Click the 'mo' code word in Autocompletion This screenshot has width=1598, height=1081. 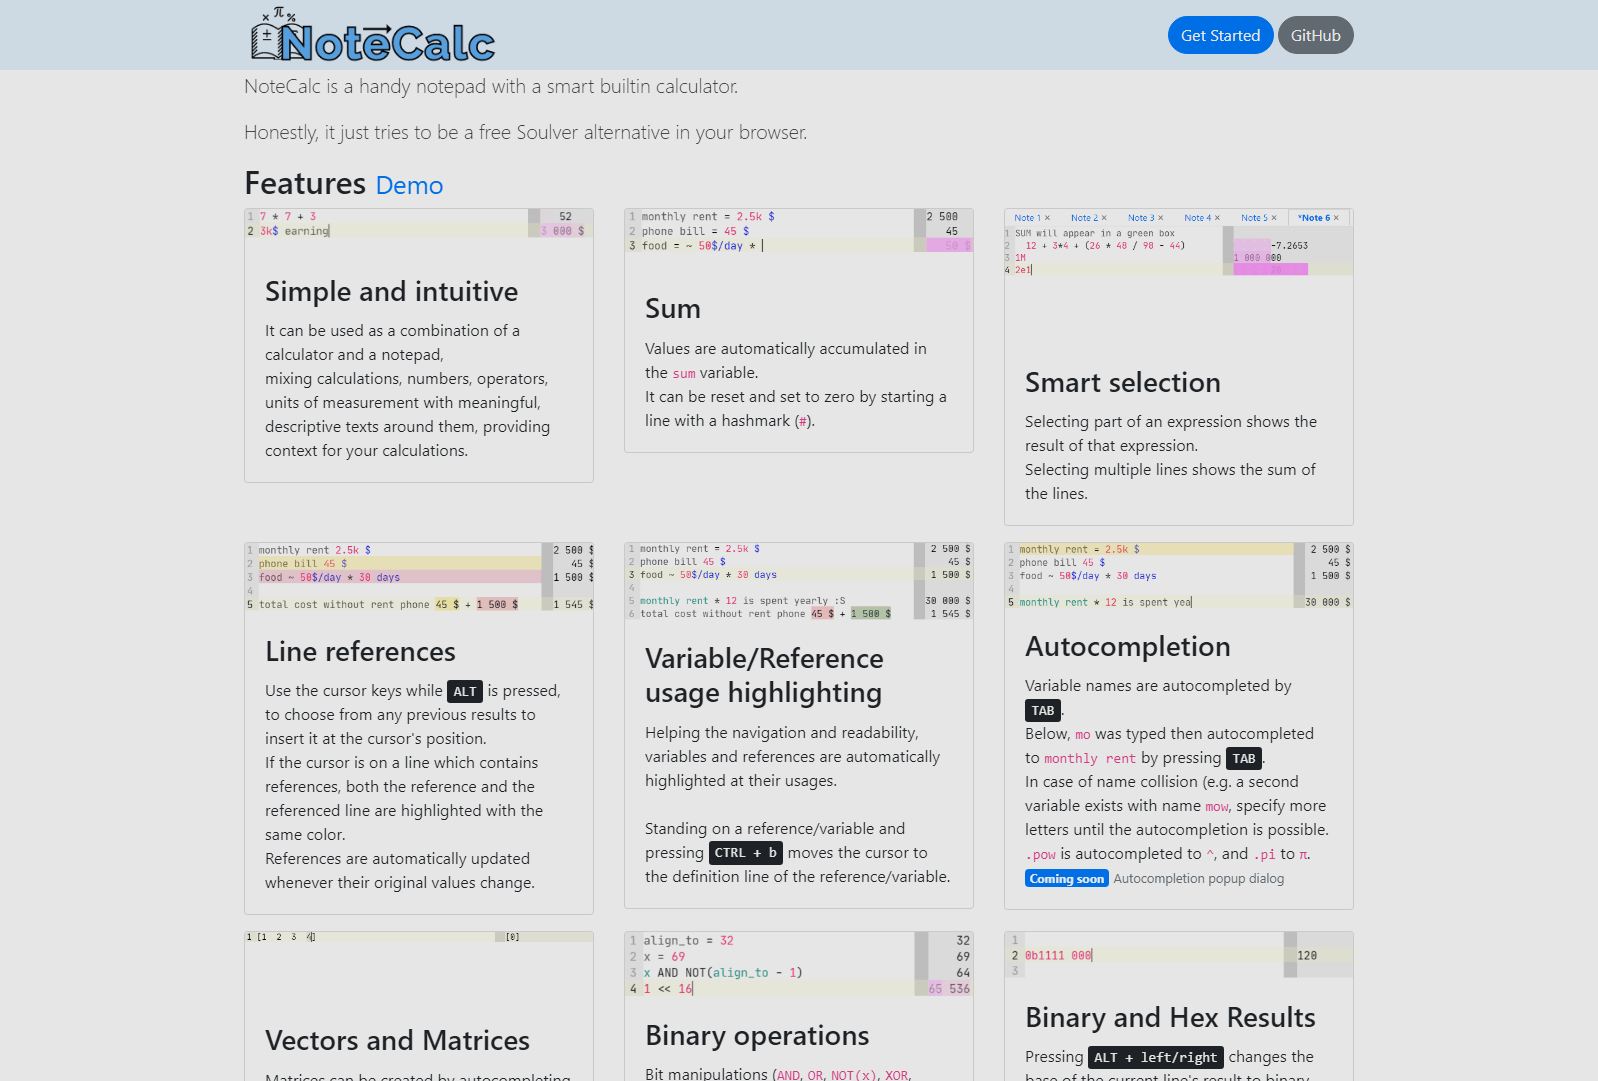tap(1083, 735)
